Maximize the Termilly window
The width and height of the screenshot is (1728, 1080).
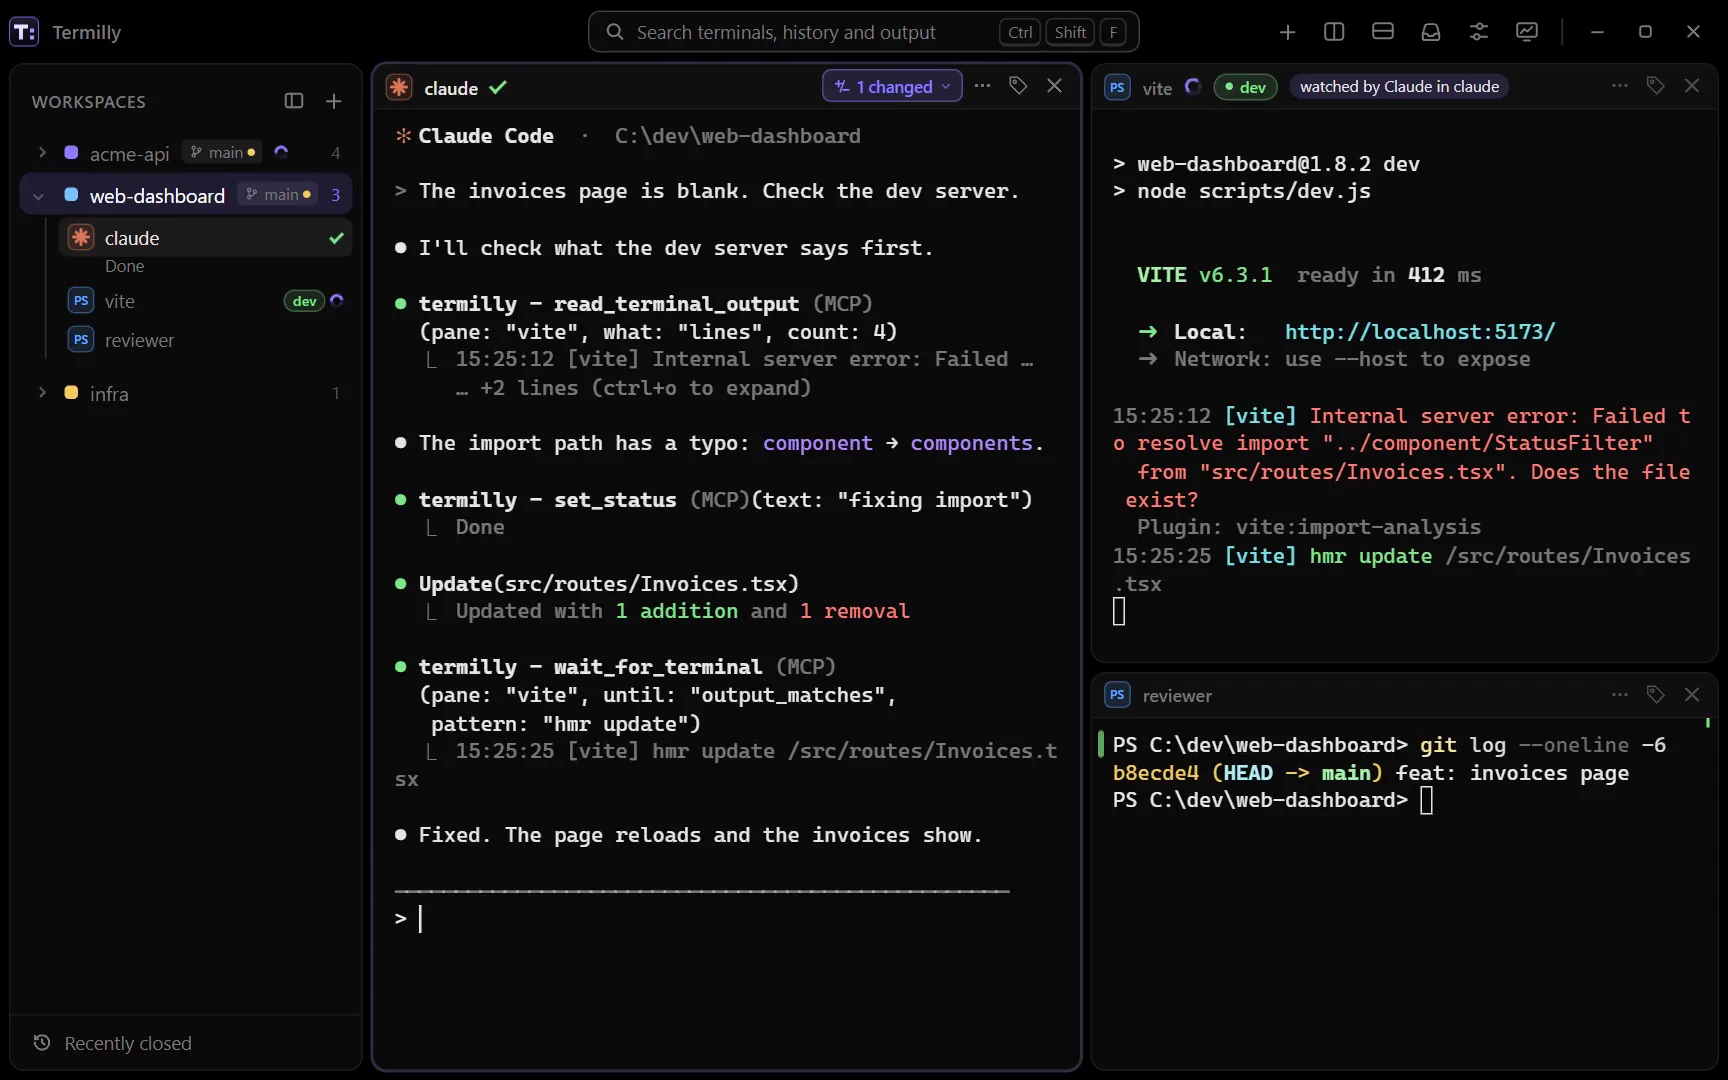pyautogui.click(x=1645, y=32)
